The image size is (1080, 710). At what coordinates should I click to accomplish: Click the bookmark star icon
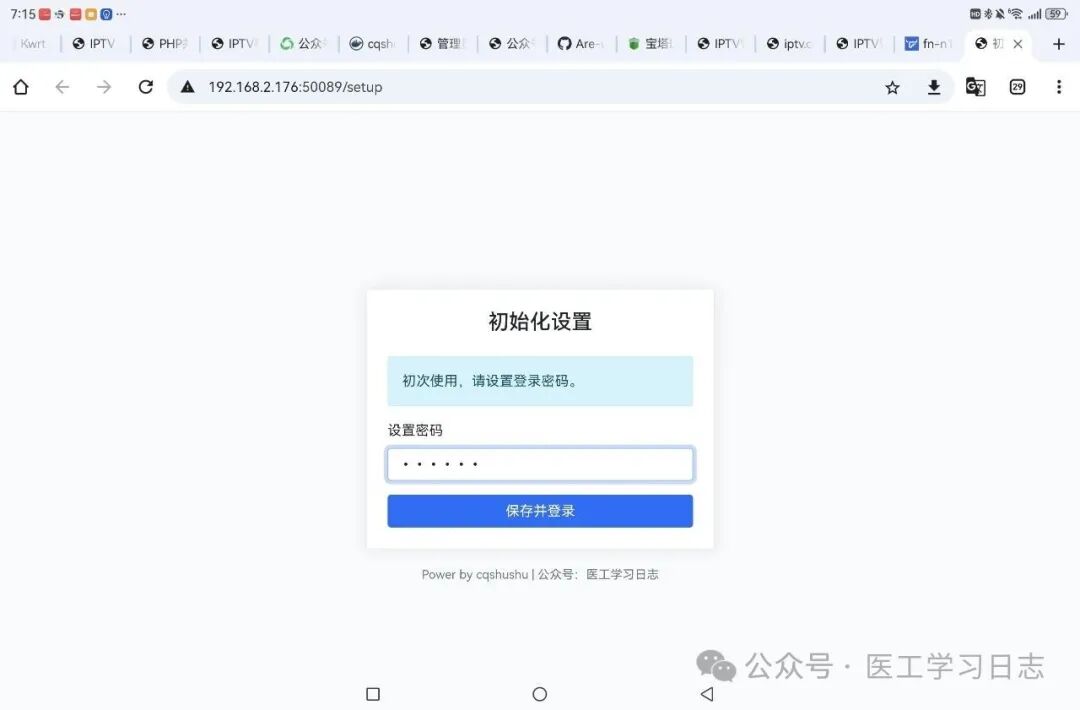pyautogui.click(x=892, y=87)
